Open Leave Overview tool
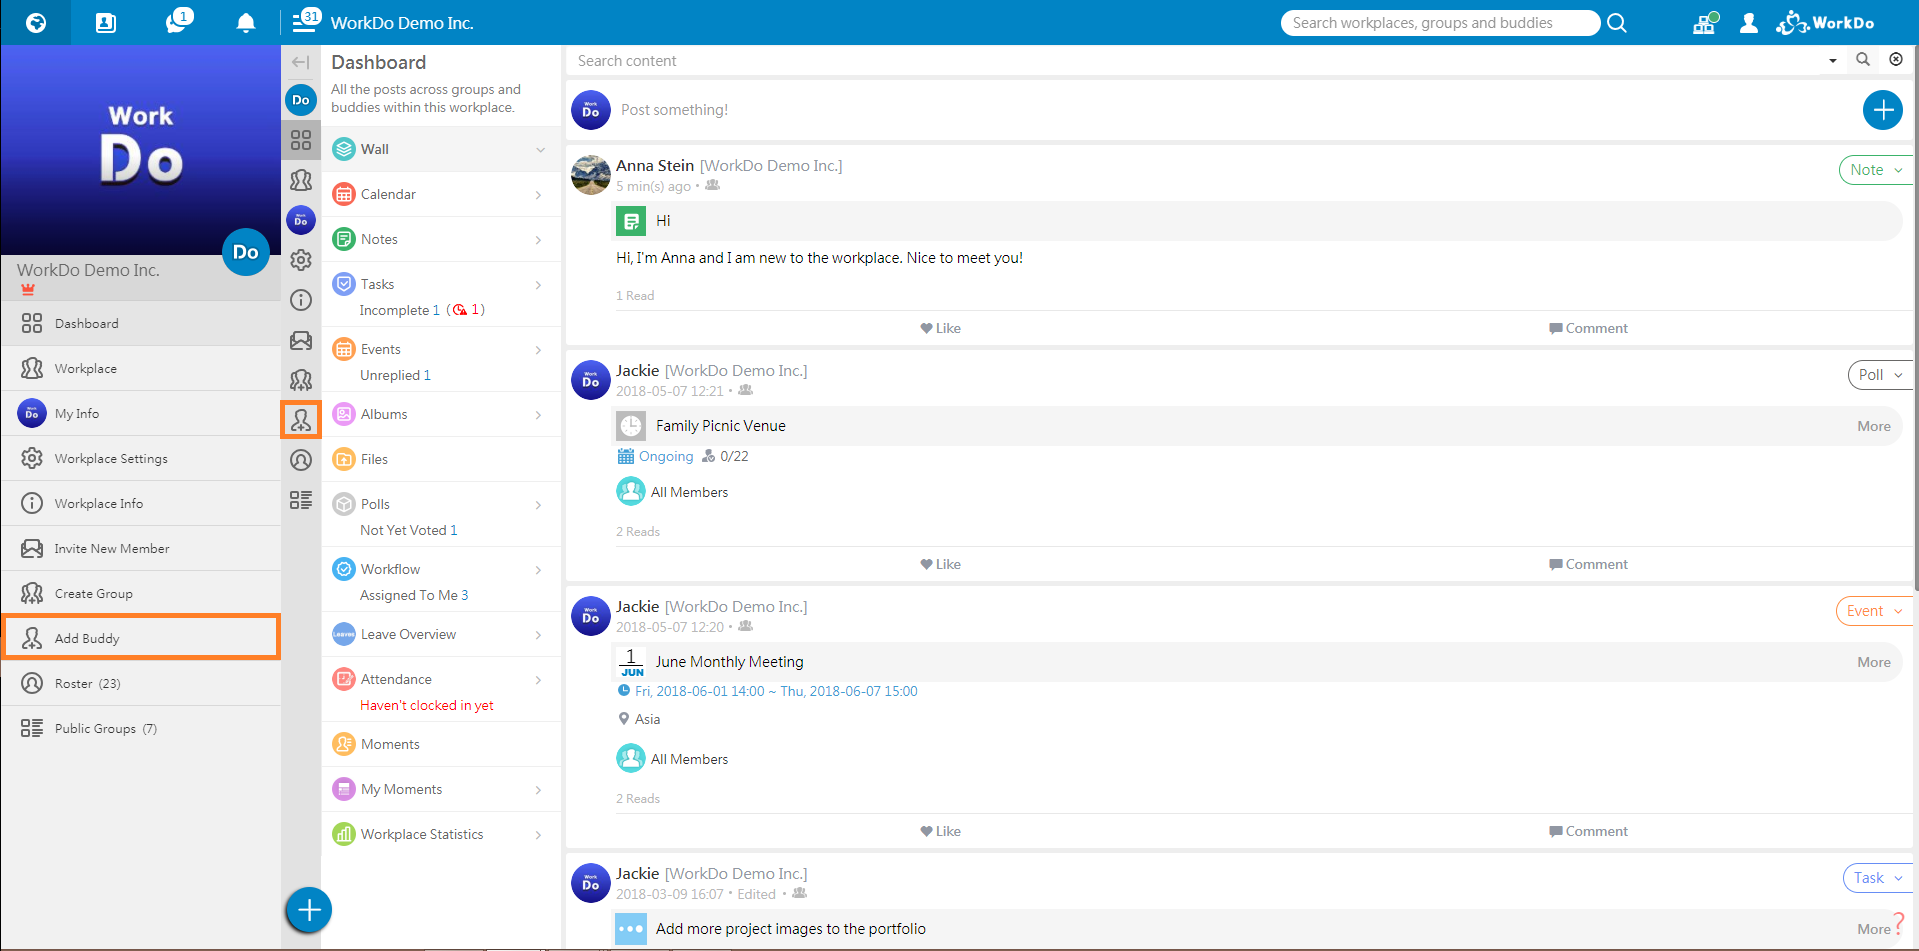This screenshot has width=1919, height=951. pos(441,634)
